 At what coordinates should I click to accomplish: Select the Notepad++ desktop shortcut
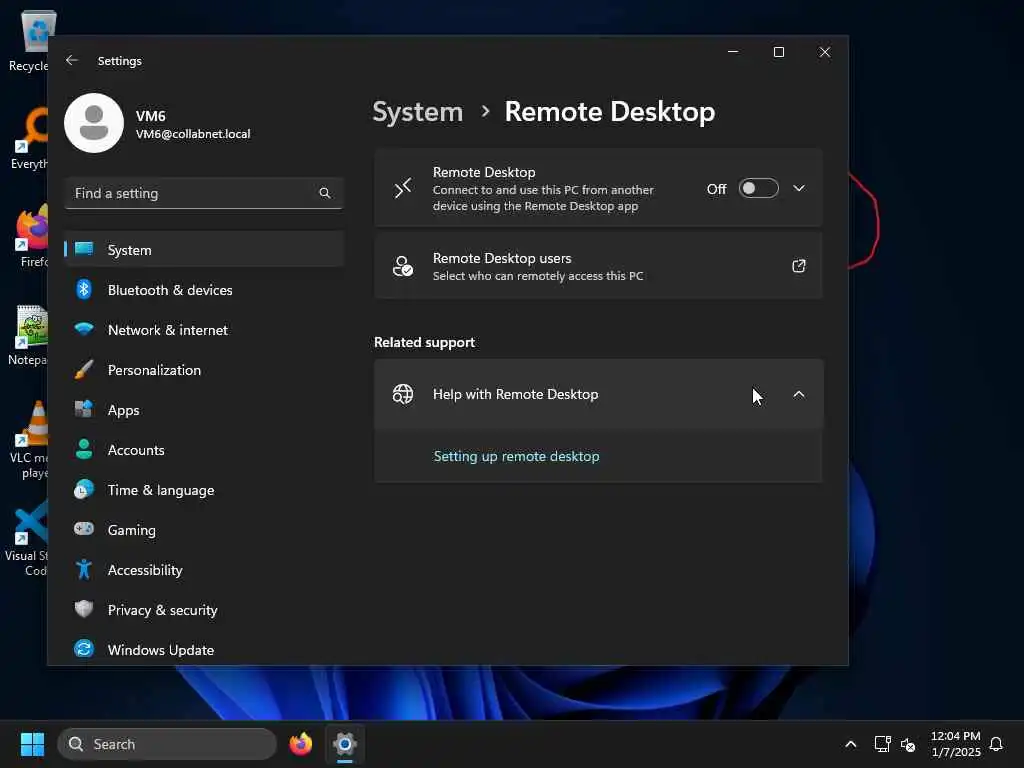click(x=26, y=336)
